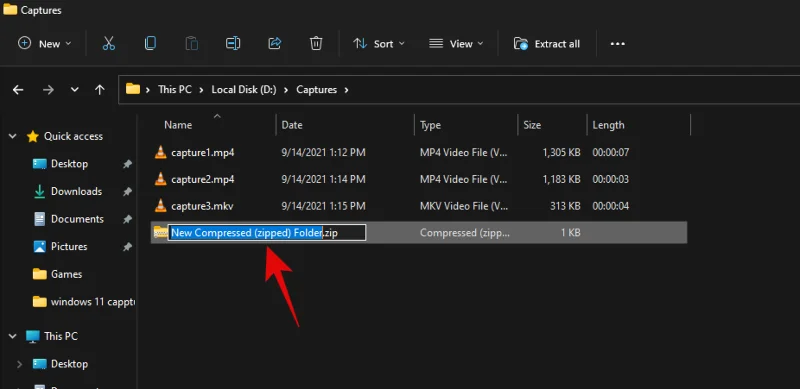800x389 pixels.
Task: Select This PC in the sidebar
Action: coord(61,336)
